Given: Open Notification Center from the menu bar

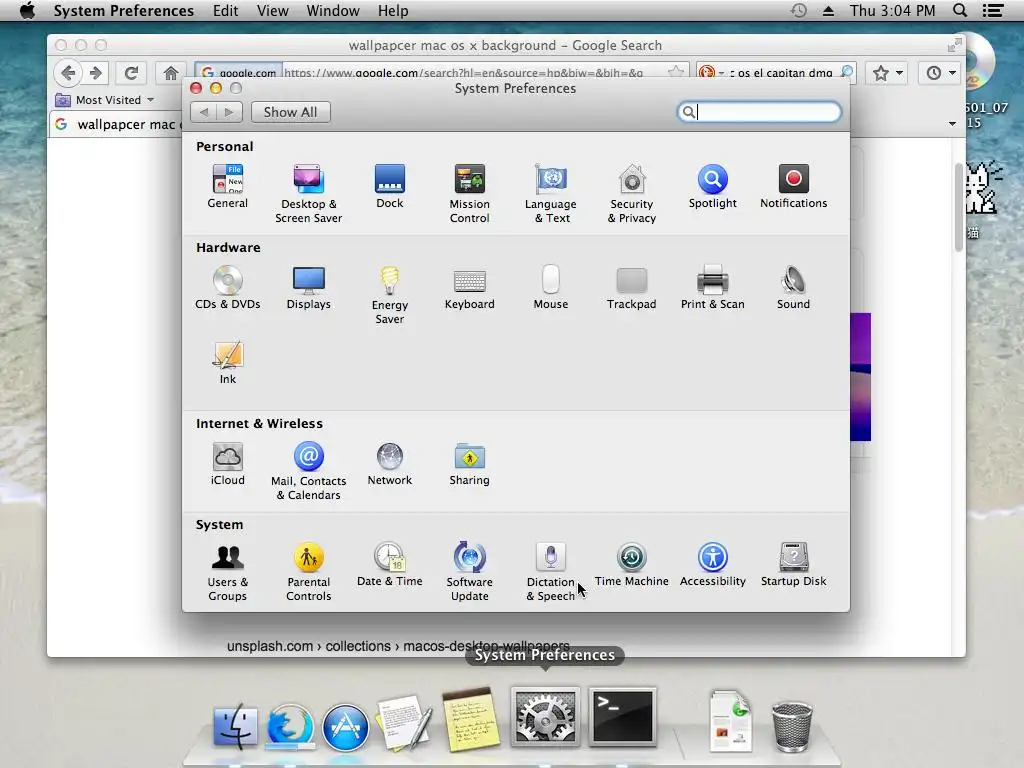Looking at the screenshot, I should tap(993, 10).
